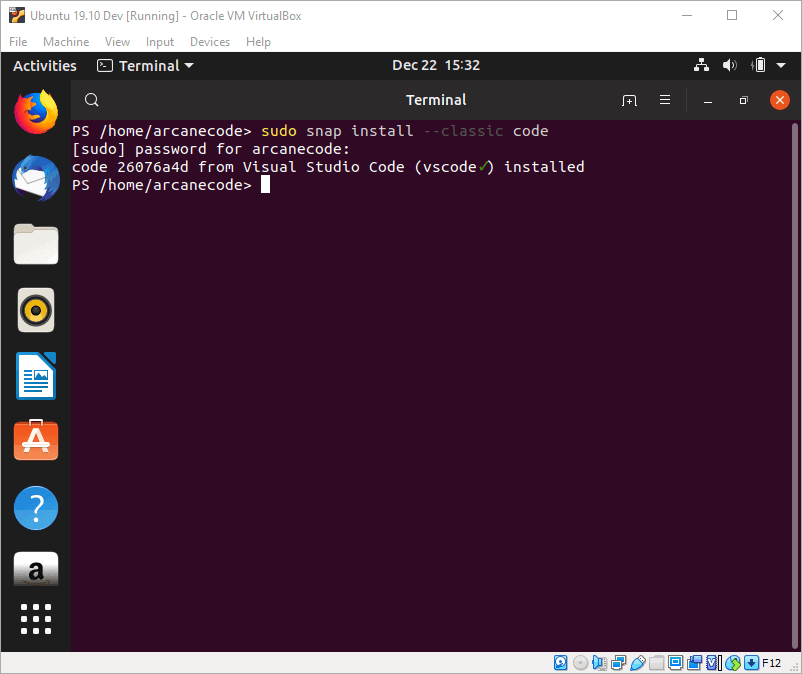Click the terminal search magnifier icon
The width and height of the screenshot is (802, 674).
point(92,100)
